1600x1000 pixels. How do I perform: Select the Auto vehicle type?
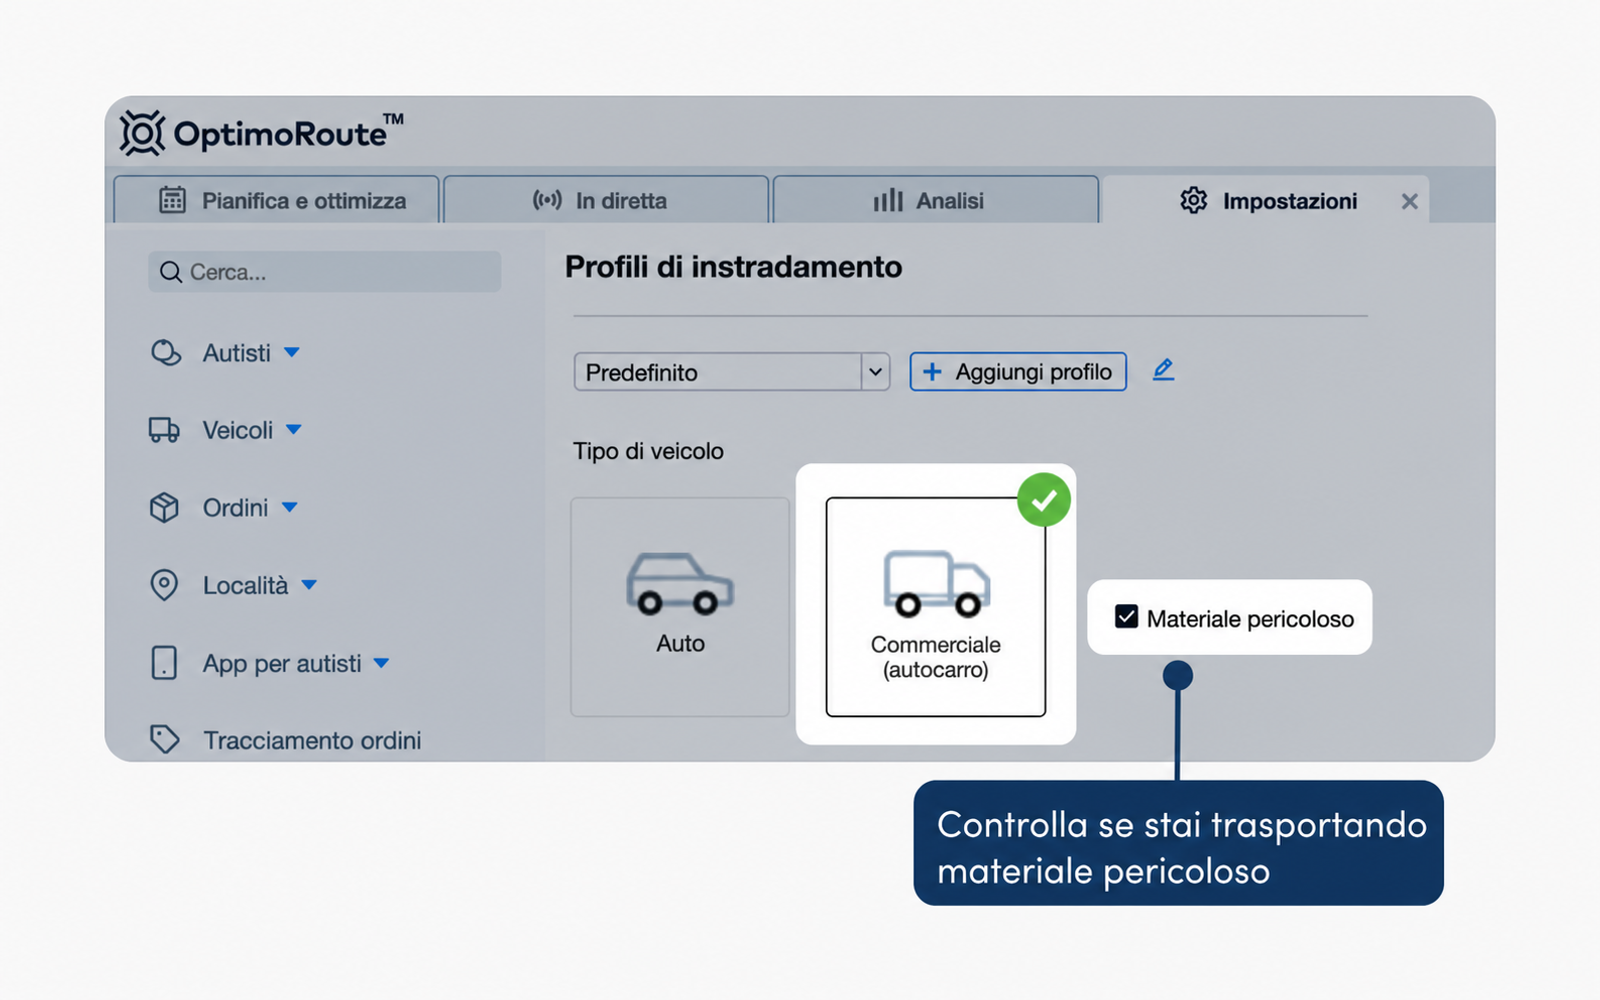pos(680,607)
